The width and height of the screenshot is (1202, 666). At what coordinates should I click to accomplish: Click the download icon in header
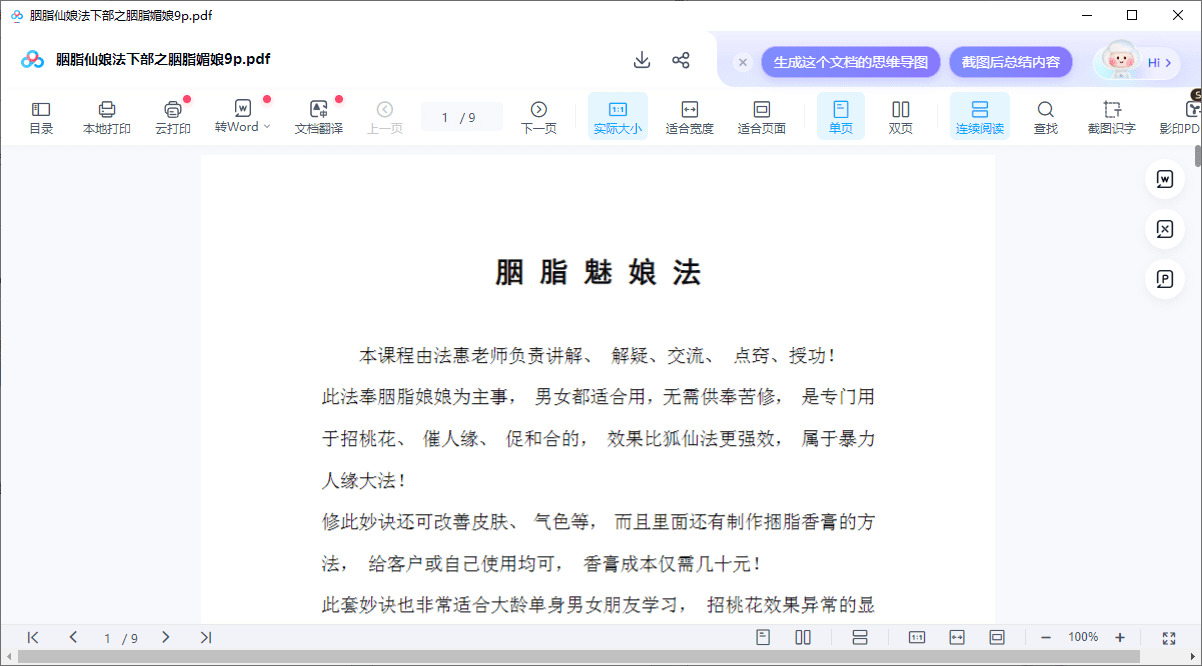pos(642,60)
